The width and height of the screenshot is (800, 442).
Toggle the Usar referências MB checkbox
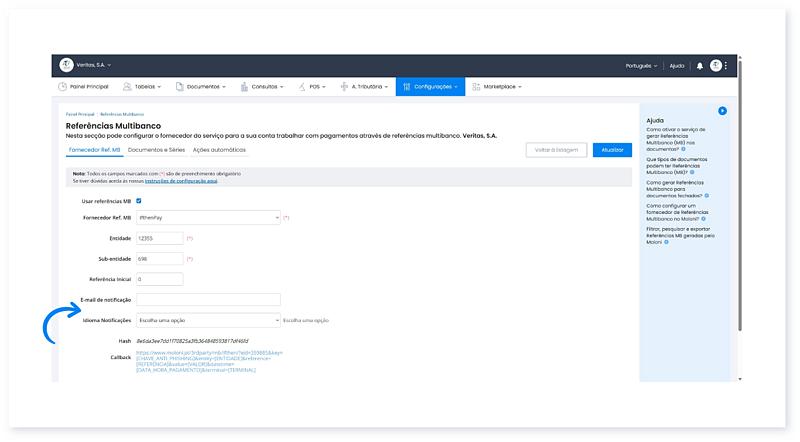point(139,201)
